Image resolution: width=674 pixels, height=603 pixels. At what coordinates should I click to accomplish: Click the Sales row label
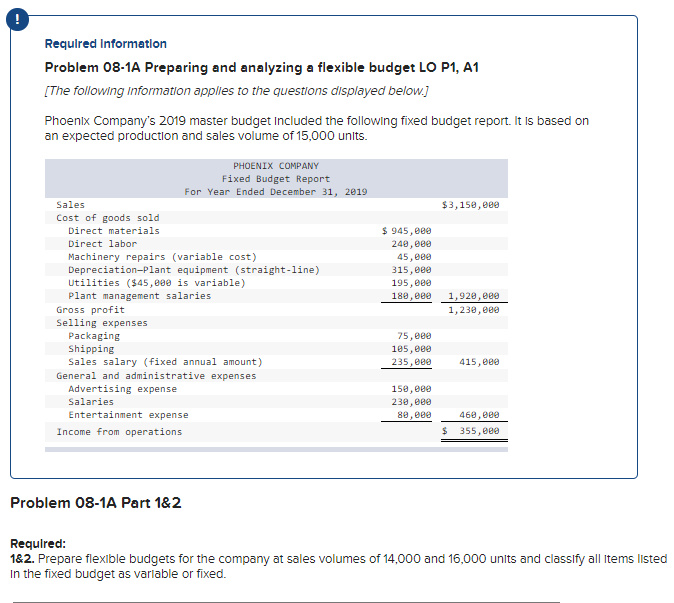[70, 205]
